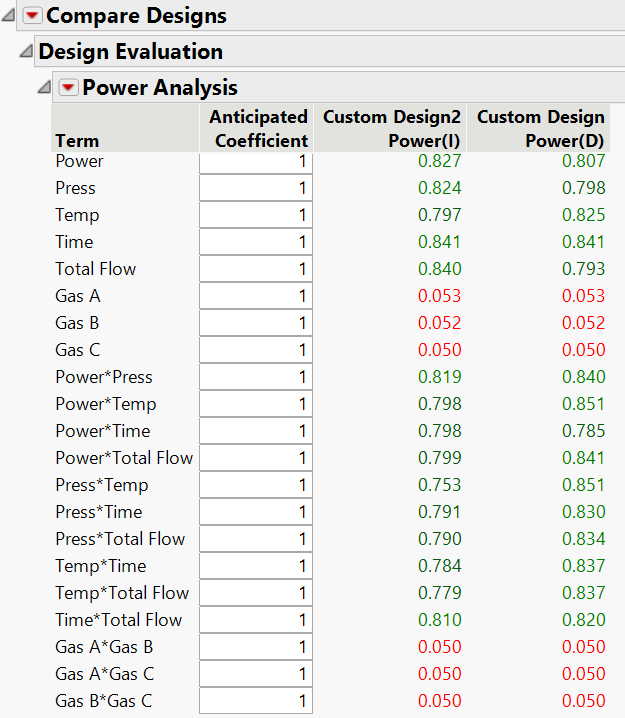Screen dimensions: 625x718
Task: Edit the Temp anticipated coefficient box
Action: point(256,215)
